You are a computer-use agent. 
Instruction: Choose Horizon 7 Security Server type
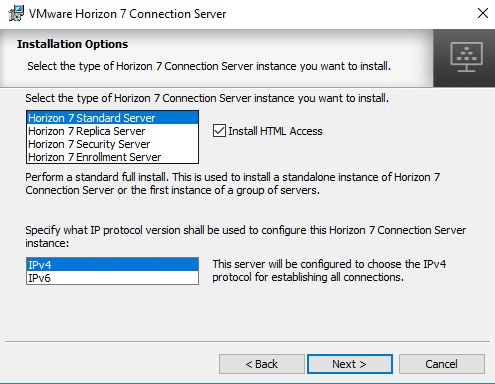[x=112, y=144]
